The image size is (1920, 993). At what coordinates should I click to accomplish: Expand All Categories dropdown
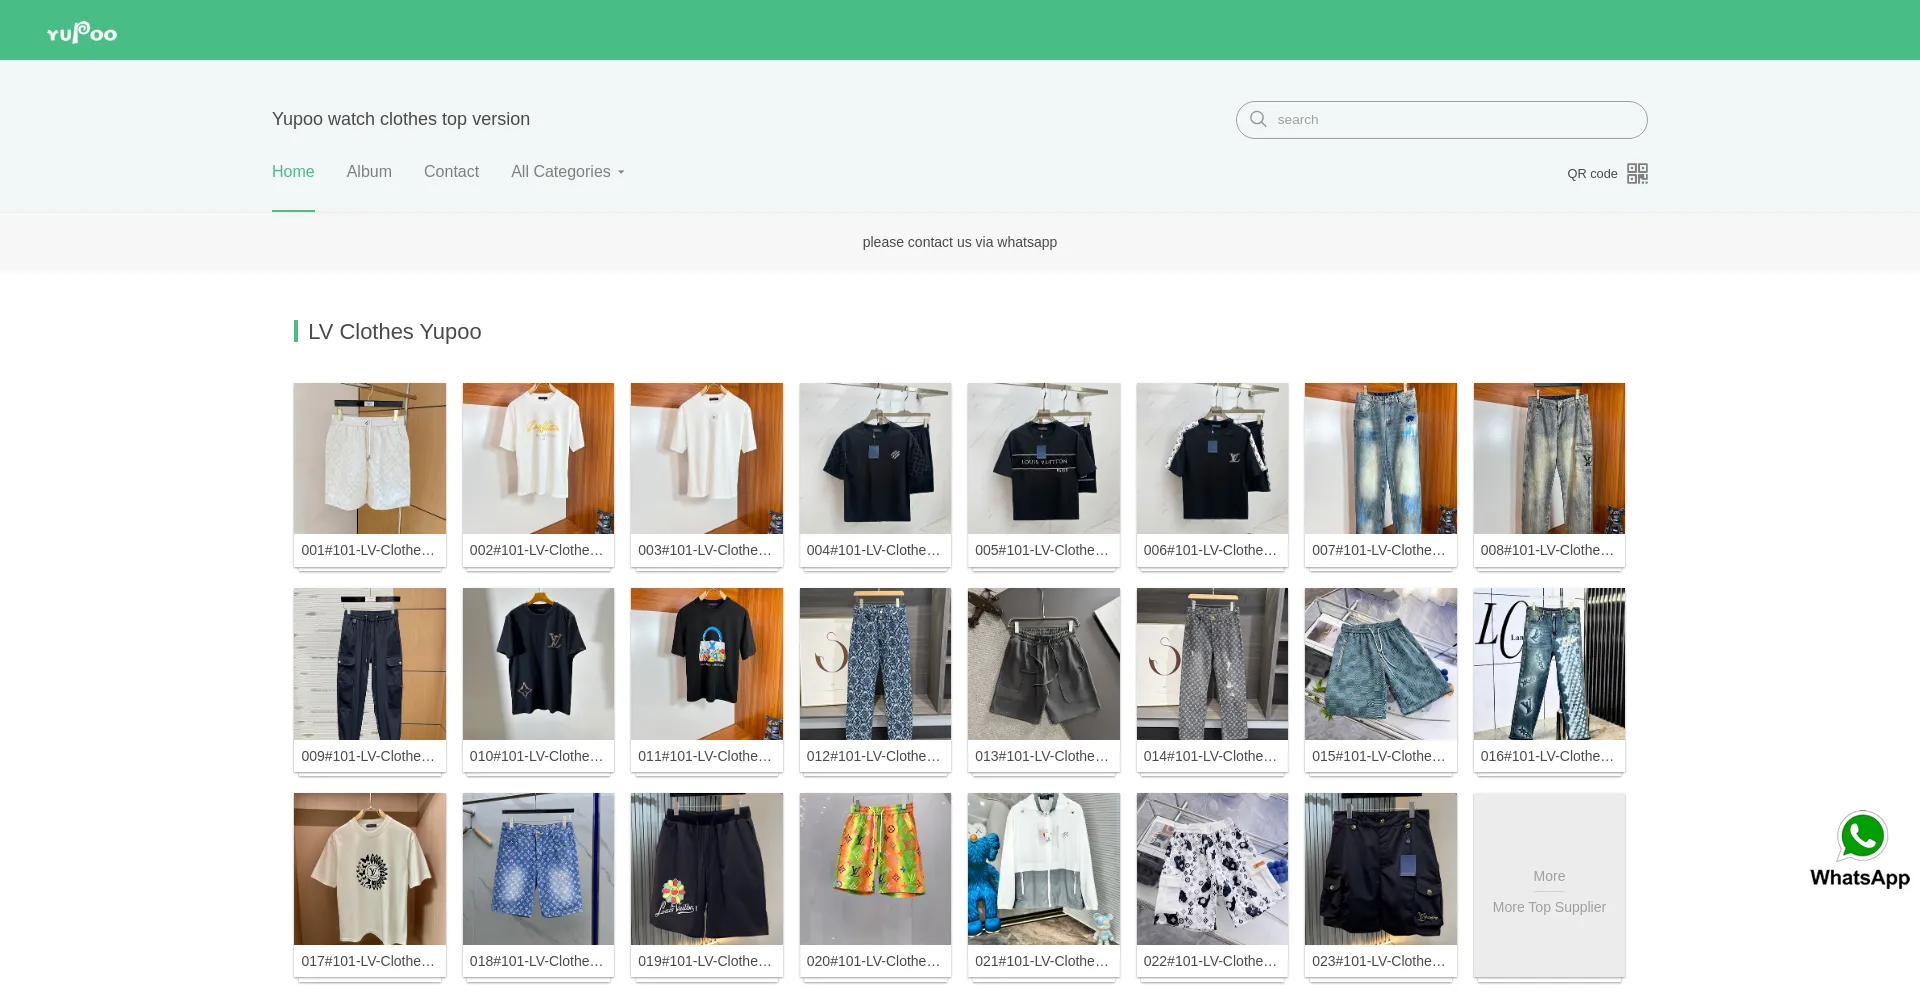[568, 172]
